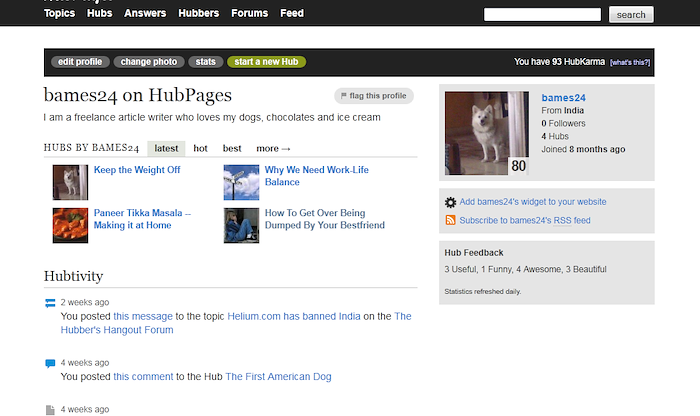The image size is (700, 416).
Task: Click the document icon in Hubtivity
Action: [x=50, y=410]
